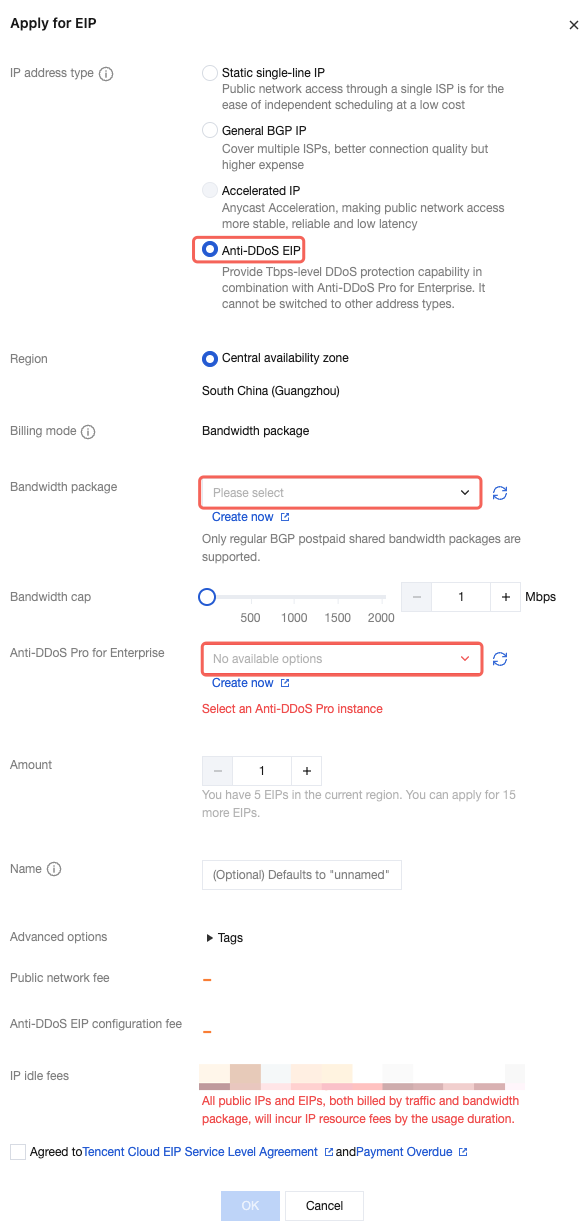Click the Name input field
The height and width of the screenshot is (1227, 579).
tap(302, 875)
